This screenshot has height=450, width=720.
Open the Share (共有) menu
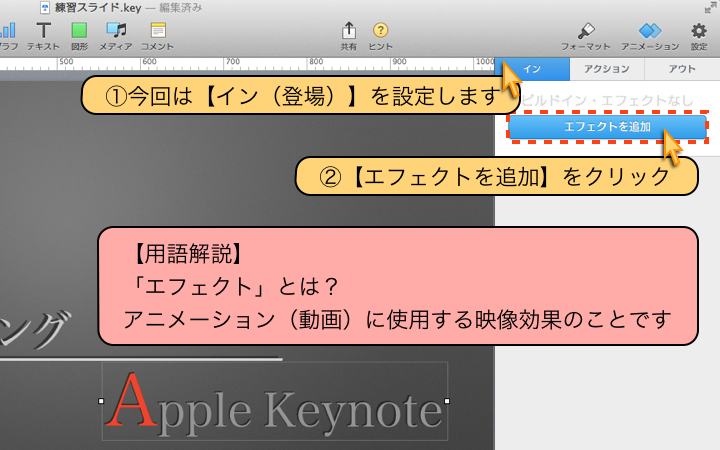[x=349, y=36]
